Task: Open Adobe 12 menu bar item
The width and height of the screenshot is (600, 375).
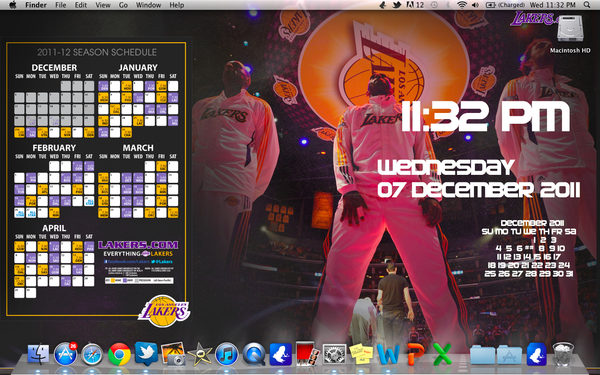Action: pos(415,5)
